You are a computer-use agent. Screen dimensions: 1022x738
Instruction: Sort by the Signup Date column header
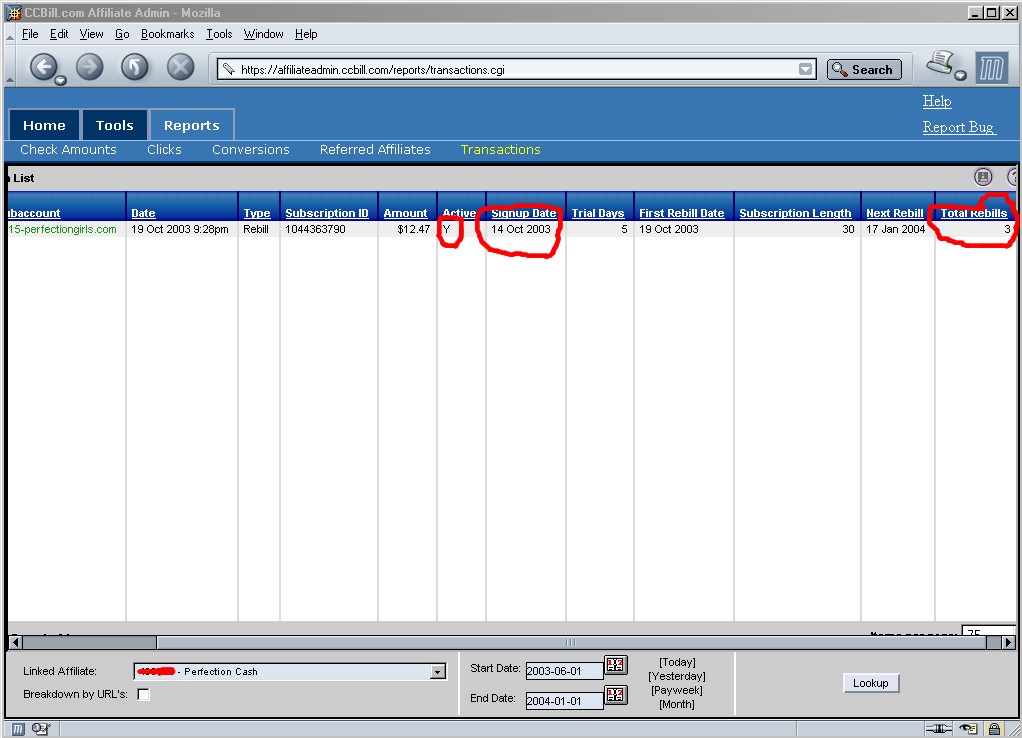point(523,213)
